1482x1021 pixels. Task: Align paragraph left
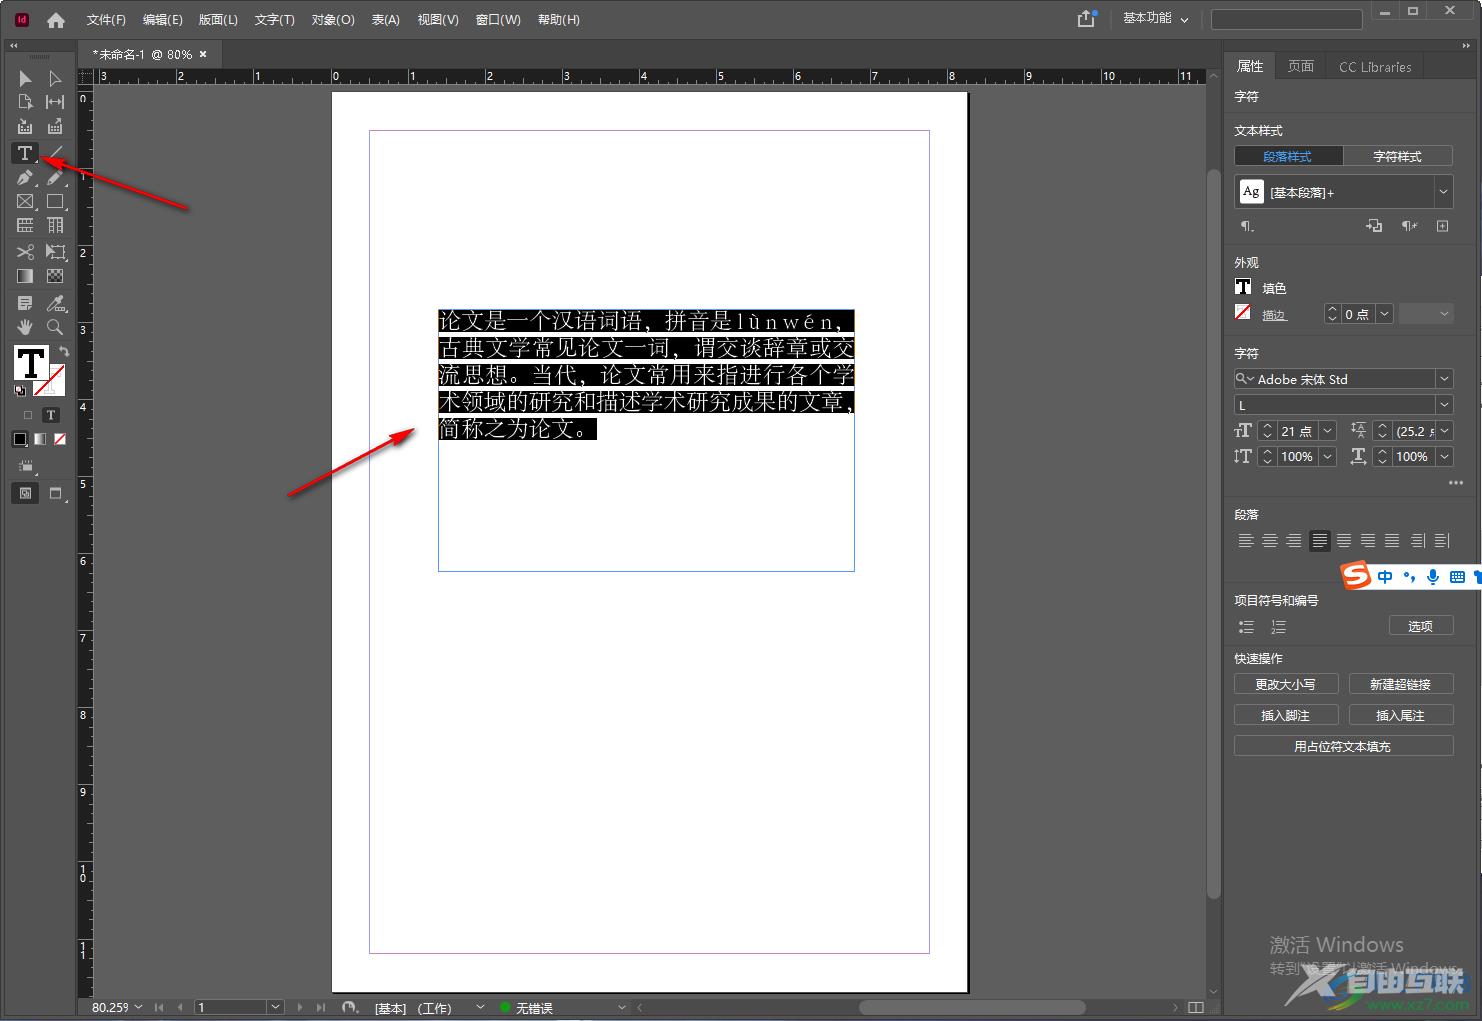pyautogui.click(x=1246, y=541)
